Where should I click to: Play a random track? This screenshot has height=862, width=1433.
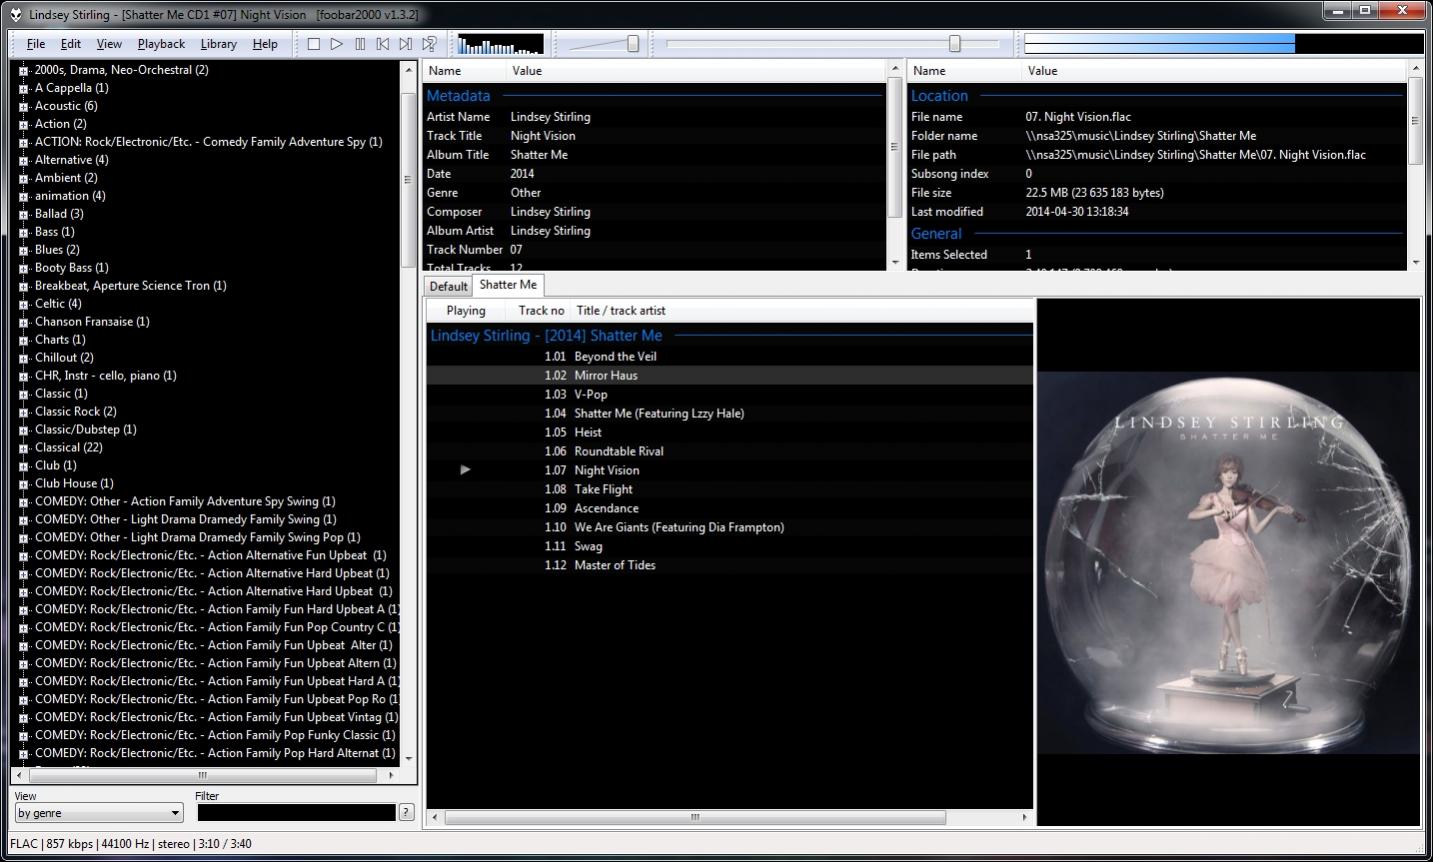tap(429, 44)
